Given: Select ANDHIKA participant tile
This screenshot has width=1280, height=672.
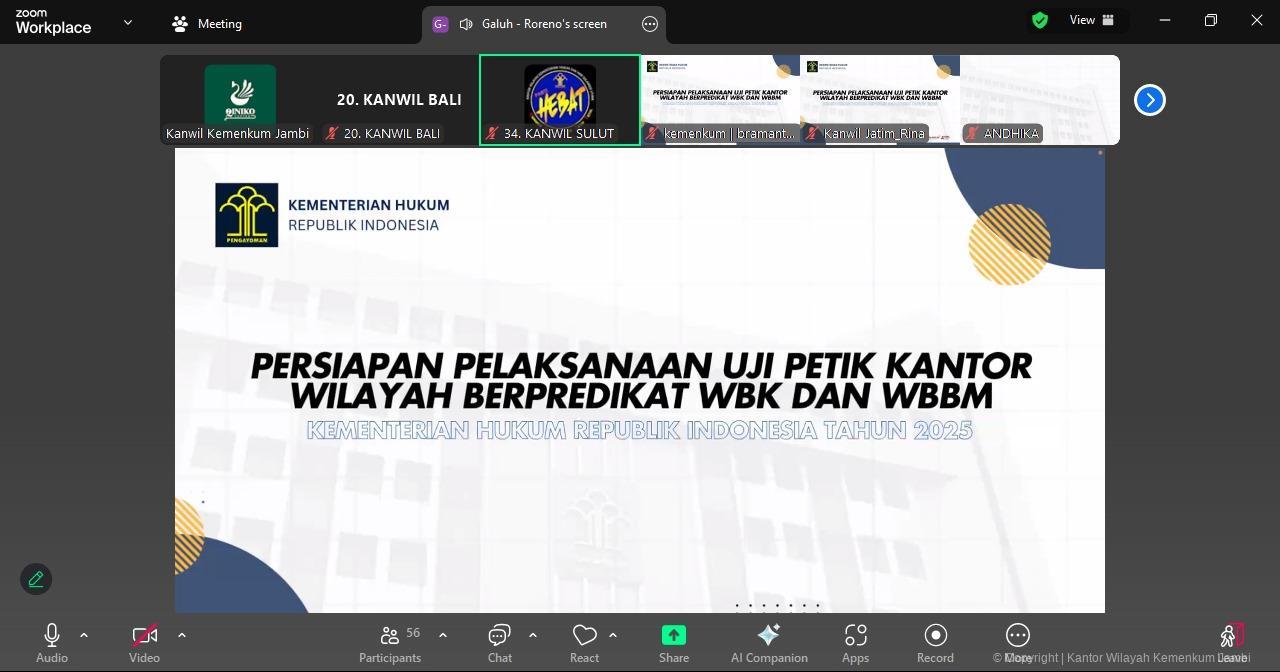Looking at the screenshot, I should point(1040,100).
